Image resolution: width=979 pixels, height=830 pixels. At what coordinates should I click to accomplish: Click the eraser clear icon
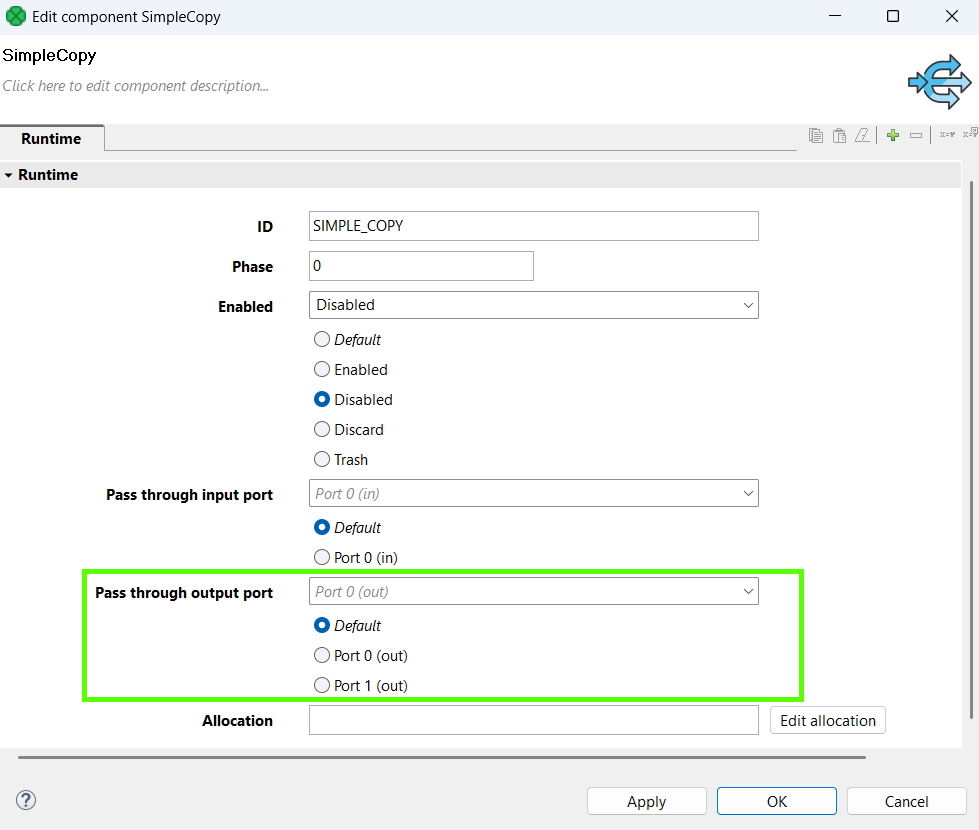(x=862, y=135)
